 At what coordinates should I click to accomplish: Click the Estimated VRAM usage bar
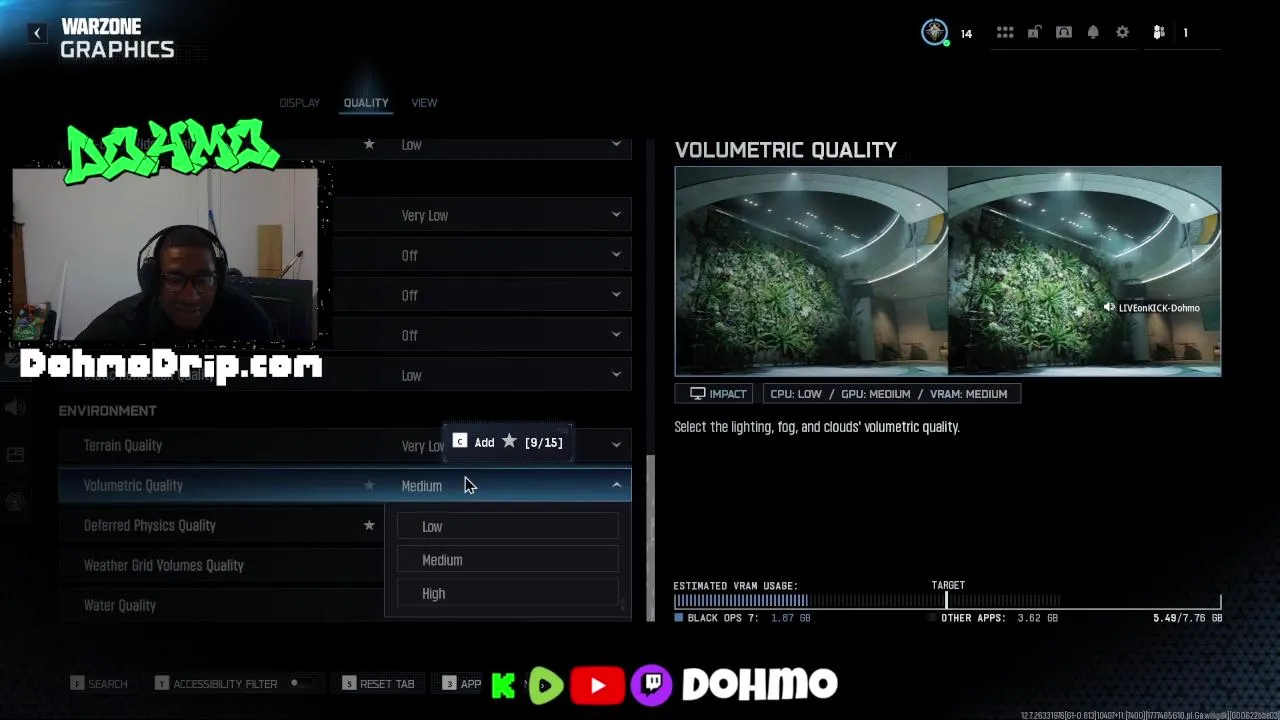coord(947,601)
